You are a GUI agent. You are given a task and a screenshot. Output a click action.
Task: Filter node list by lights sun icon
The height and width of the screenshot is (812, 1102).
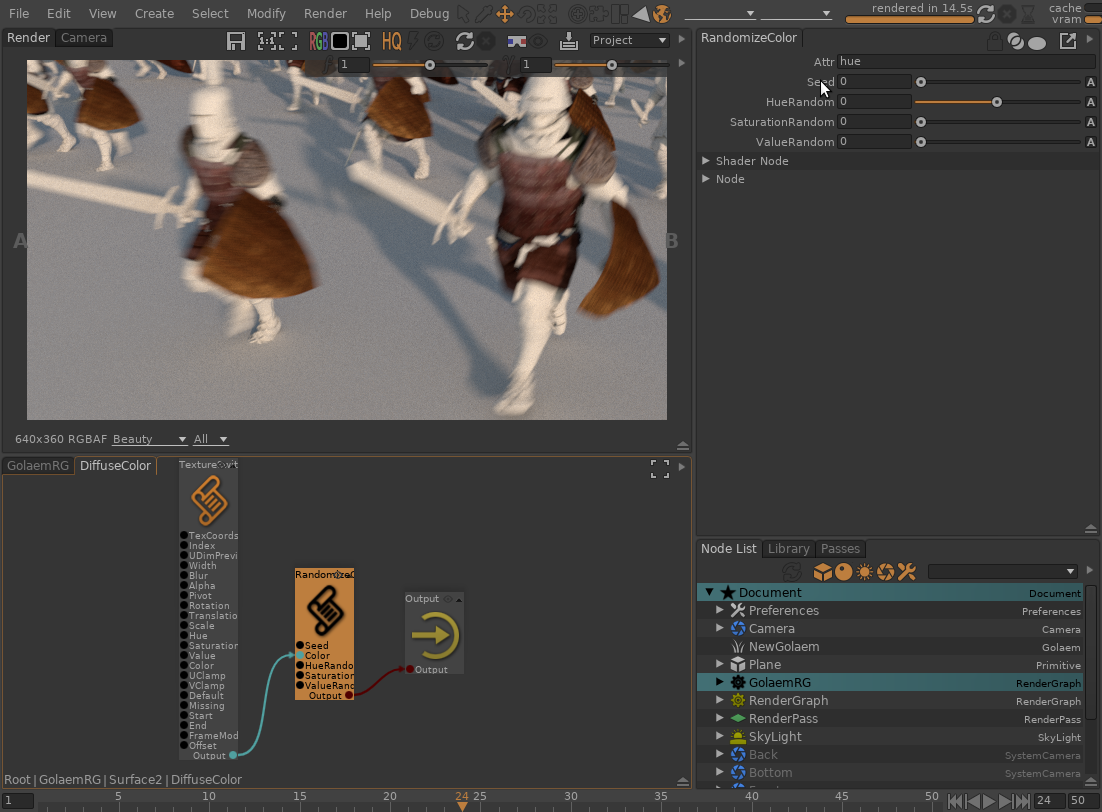pos(865,572)
